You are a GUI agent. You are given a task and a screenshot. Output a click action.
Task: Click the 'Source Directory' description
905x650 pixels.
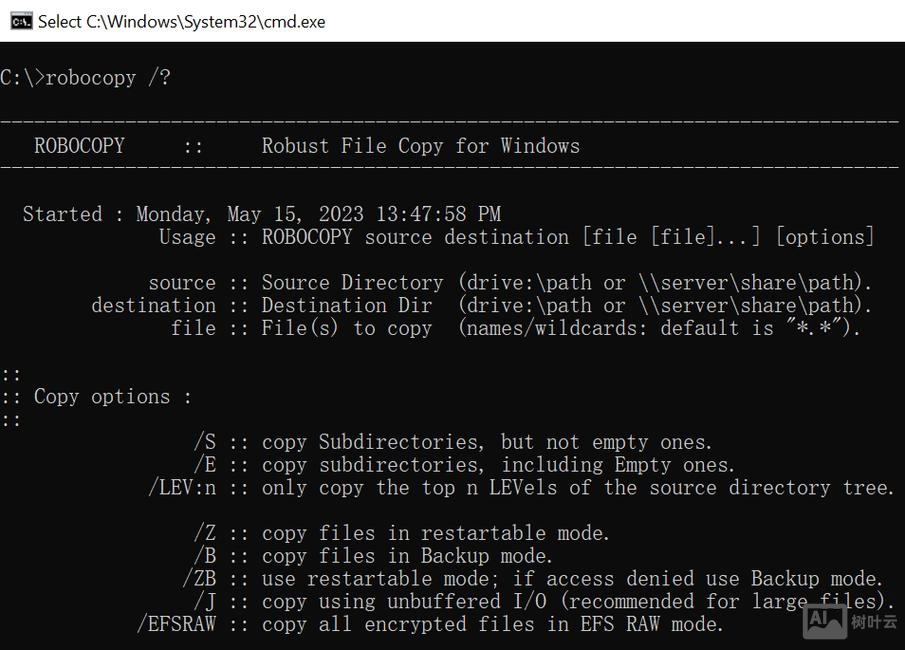352,283
